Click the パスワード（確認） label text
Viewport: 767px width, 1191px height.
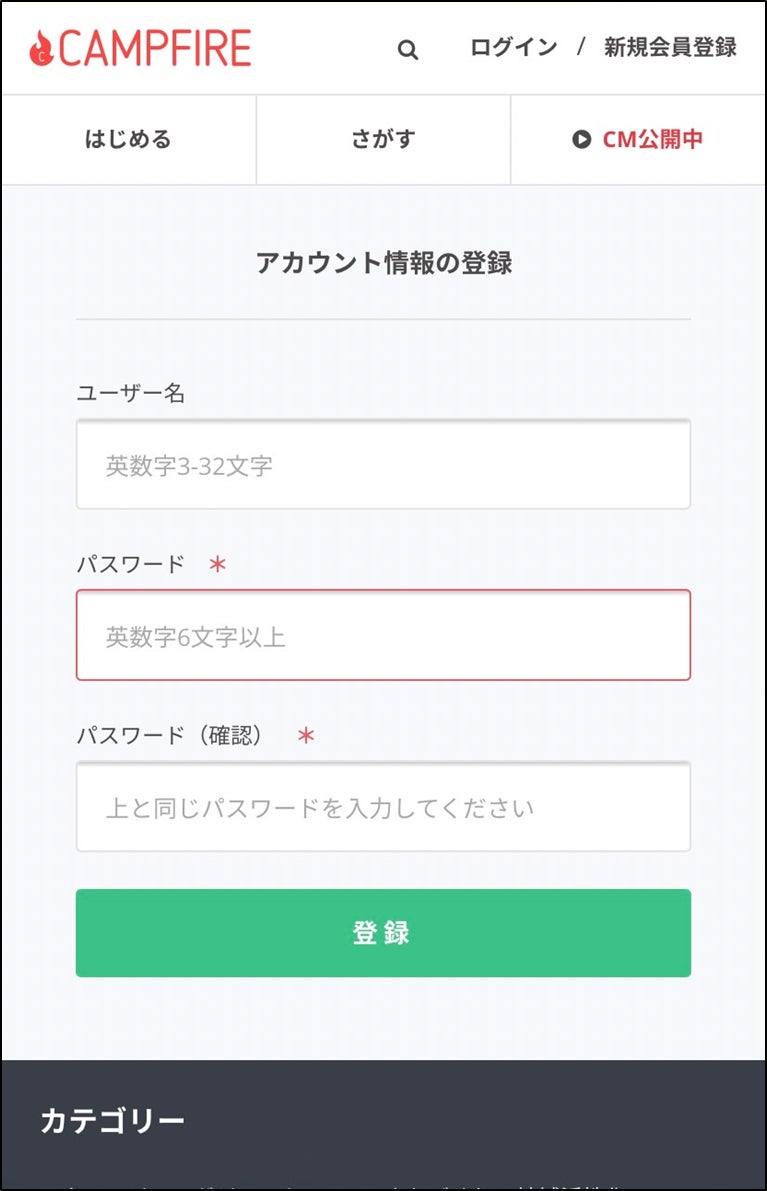click(x=173, y=736)
